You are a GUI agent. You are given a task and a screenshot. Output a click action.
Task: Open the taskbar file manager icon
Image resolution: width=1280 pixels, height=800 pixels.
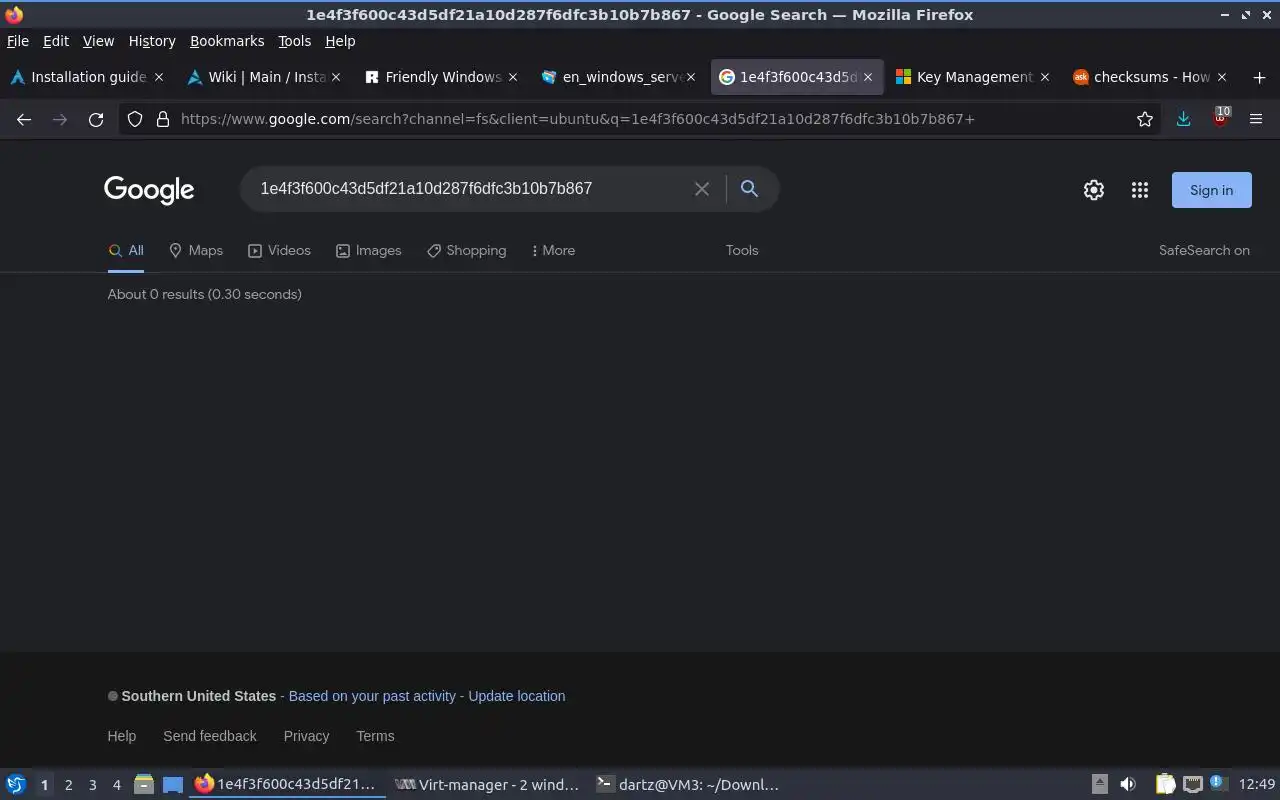143,784
